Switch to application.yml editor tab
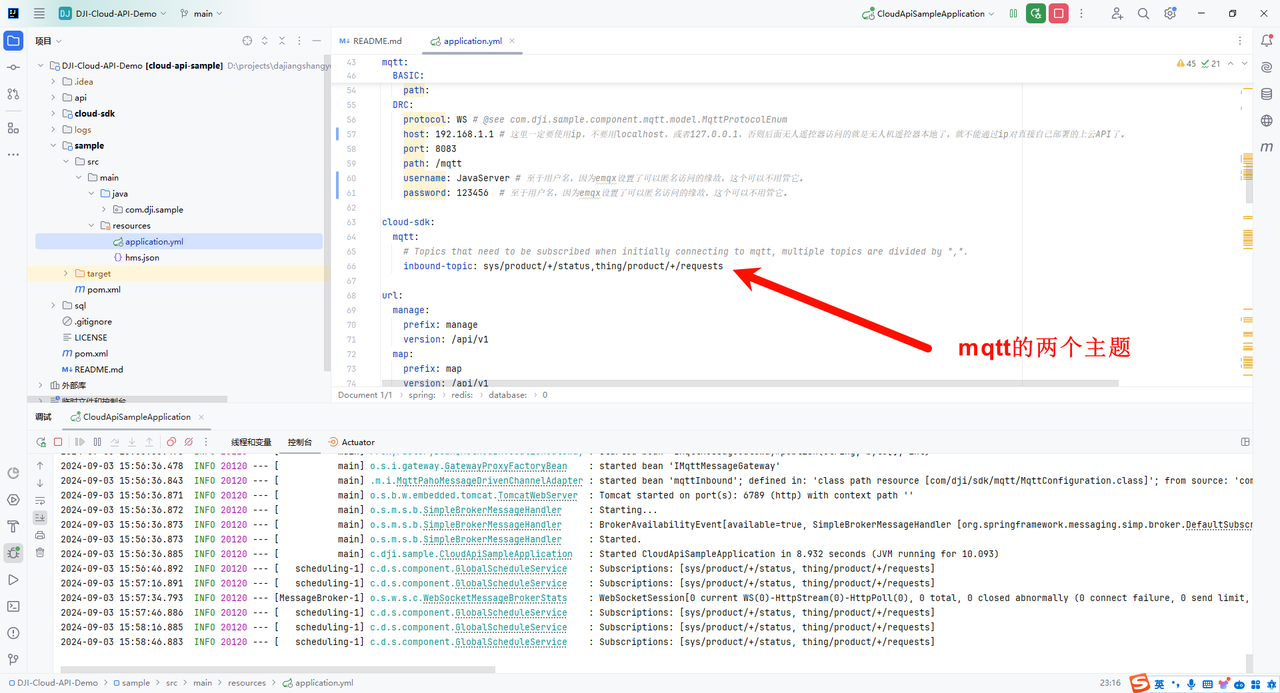 coord(473,41)
